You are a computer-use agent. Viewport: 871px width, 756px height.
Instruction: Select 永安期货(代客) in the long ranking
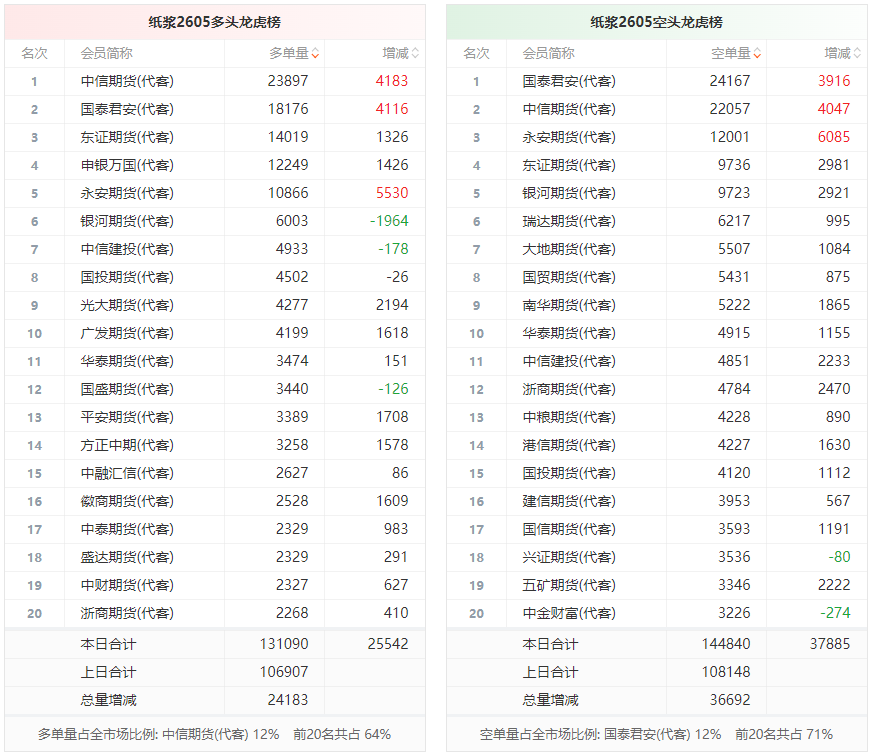127,193
